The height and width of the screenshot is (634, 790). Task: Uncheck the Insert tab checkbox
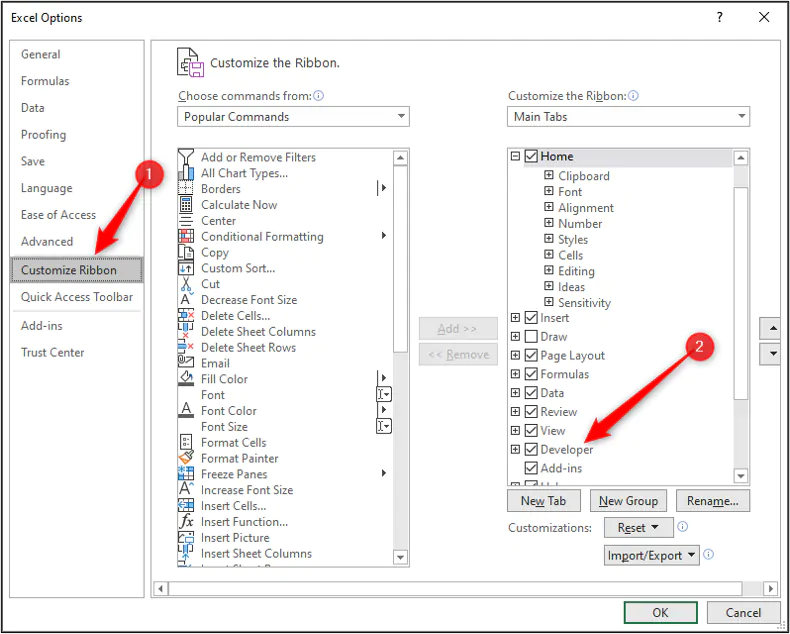(x=531, y=318)
